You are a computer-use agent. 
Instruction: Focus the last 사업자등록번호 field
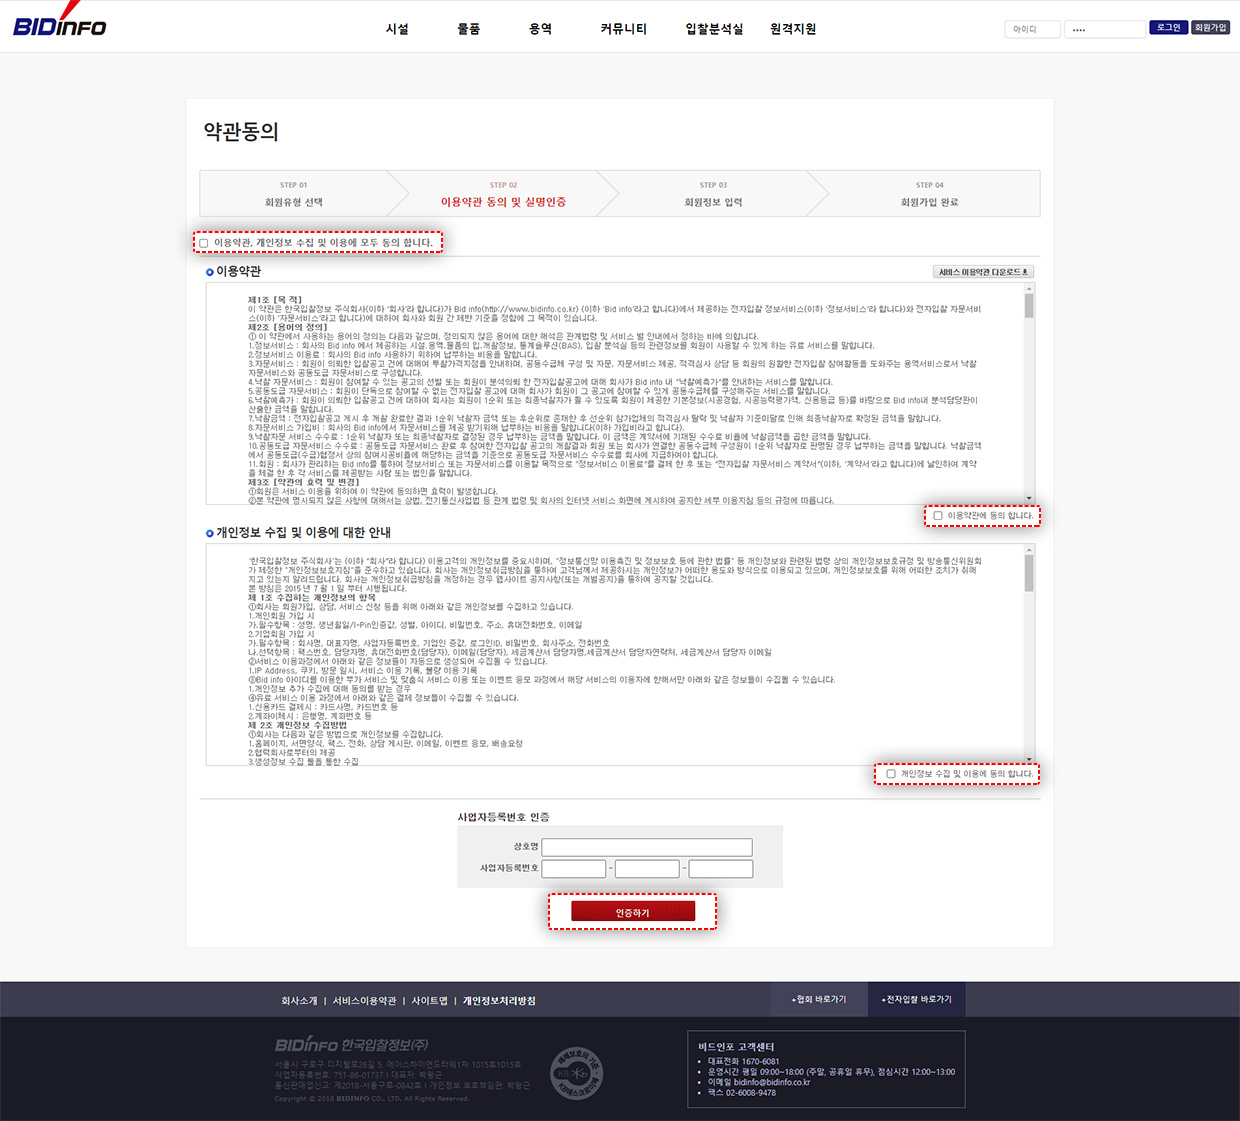pyautogui.click(x=721, y=869)
